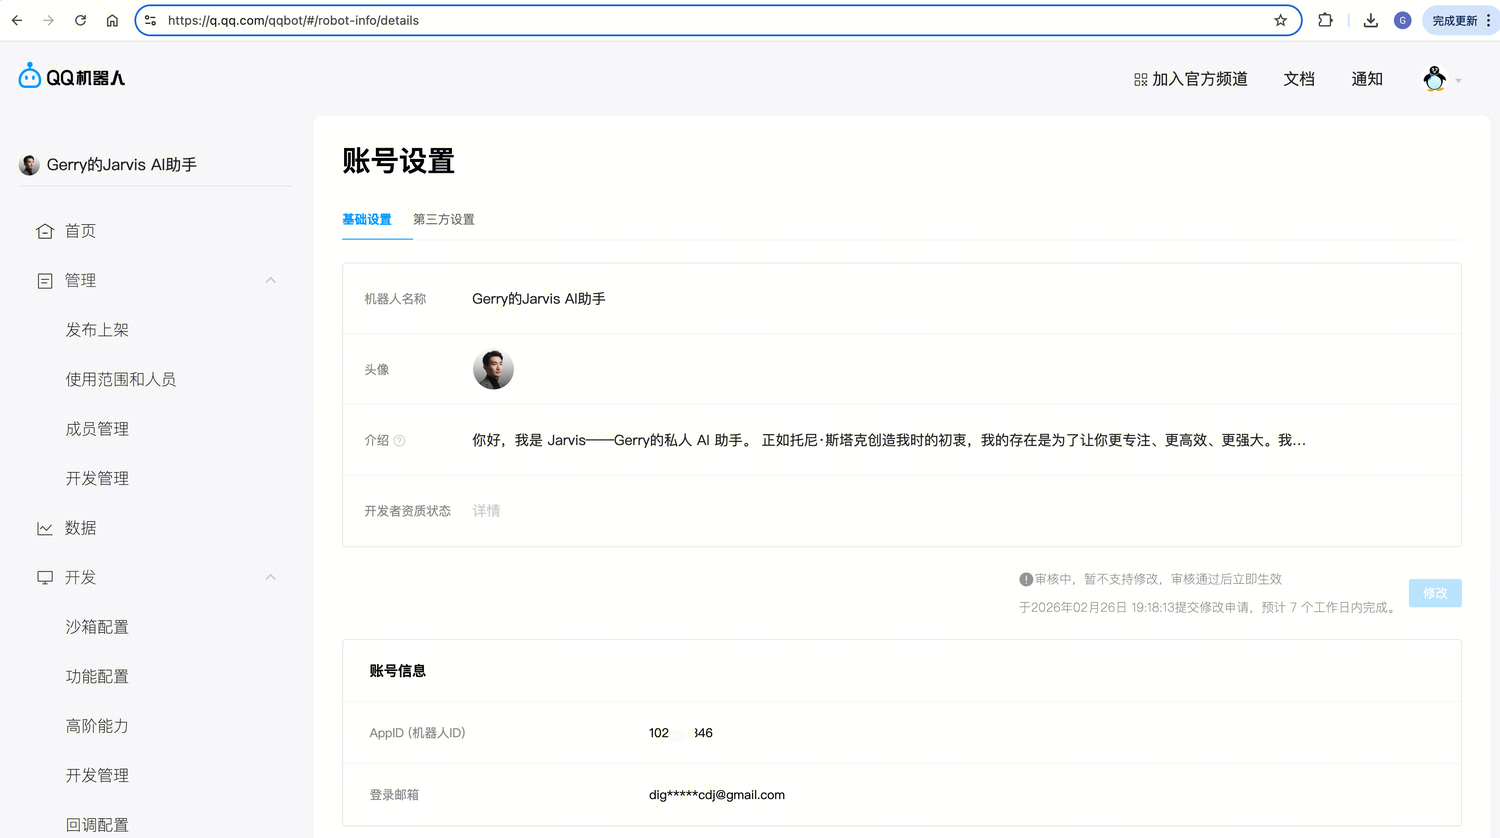Click the QQ机器人 logo icon
Viewport: 1500px width, 838px height.
point(30,77)
